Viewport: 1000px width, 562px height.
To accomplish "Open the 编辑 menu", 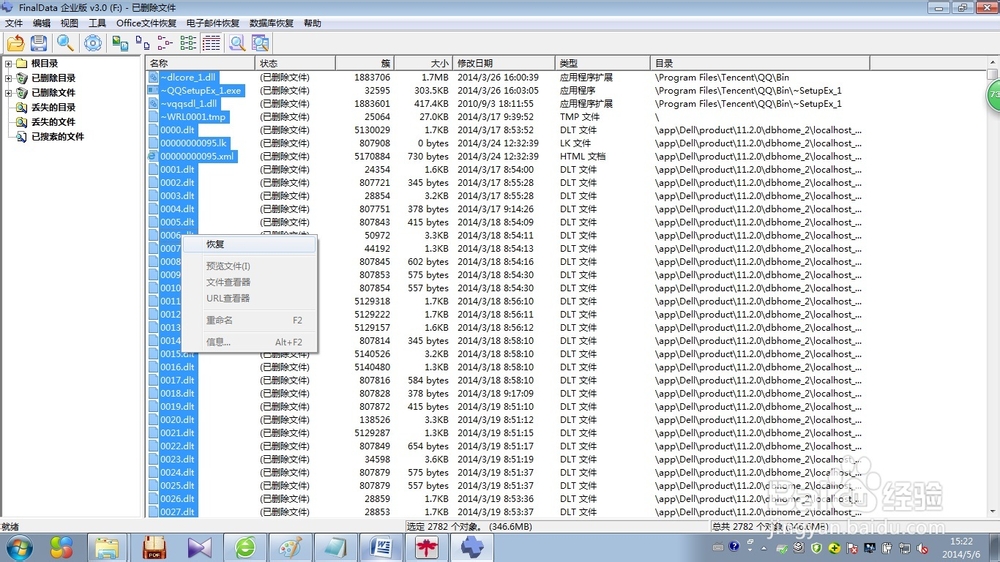I will tap(41, 23).
